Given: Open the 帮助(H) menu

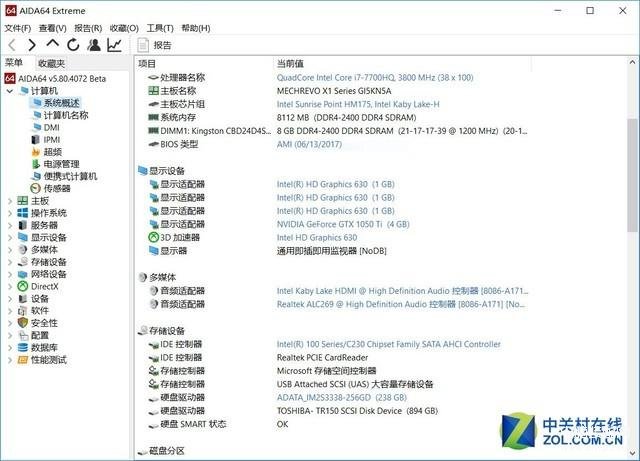Looking at the screenshot, I should point(196,28).
